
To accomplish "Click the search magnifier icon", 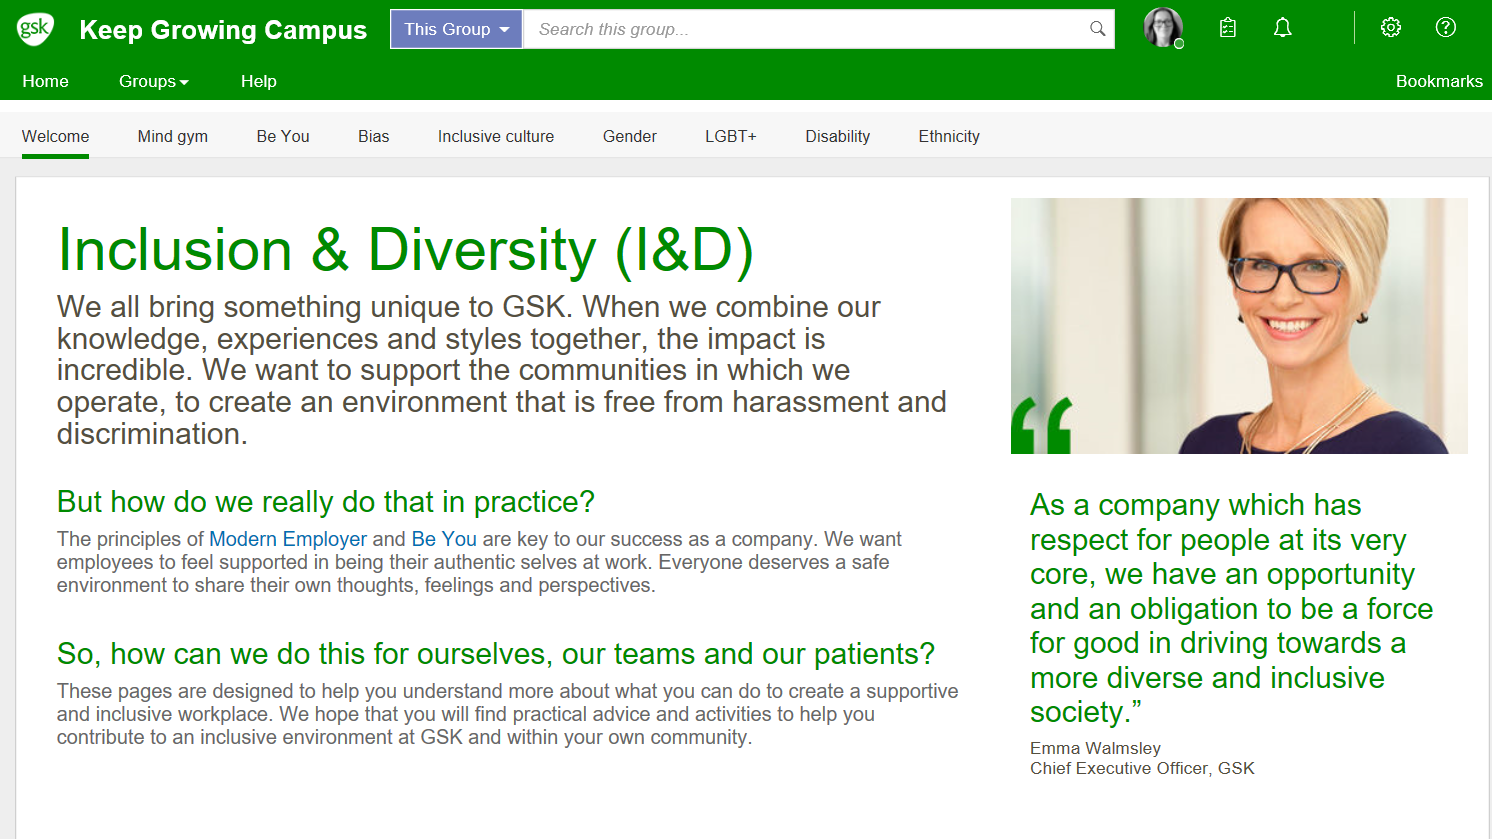I will (x=1097, y=29).
